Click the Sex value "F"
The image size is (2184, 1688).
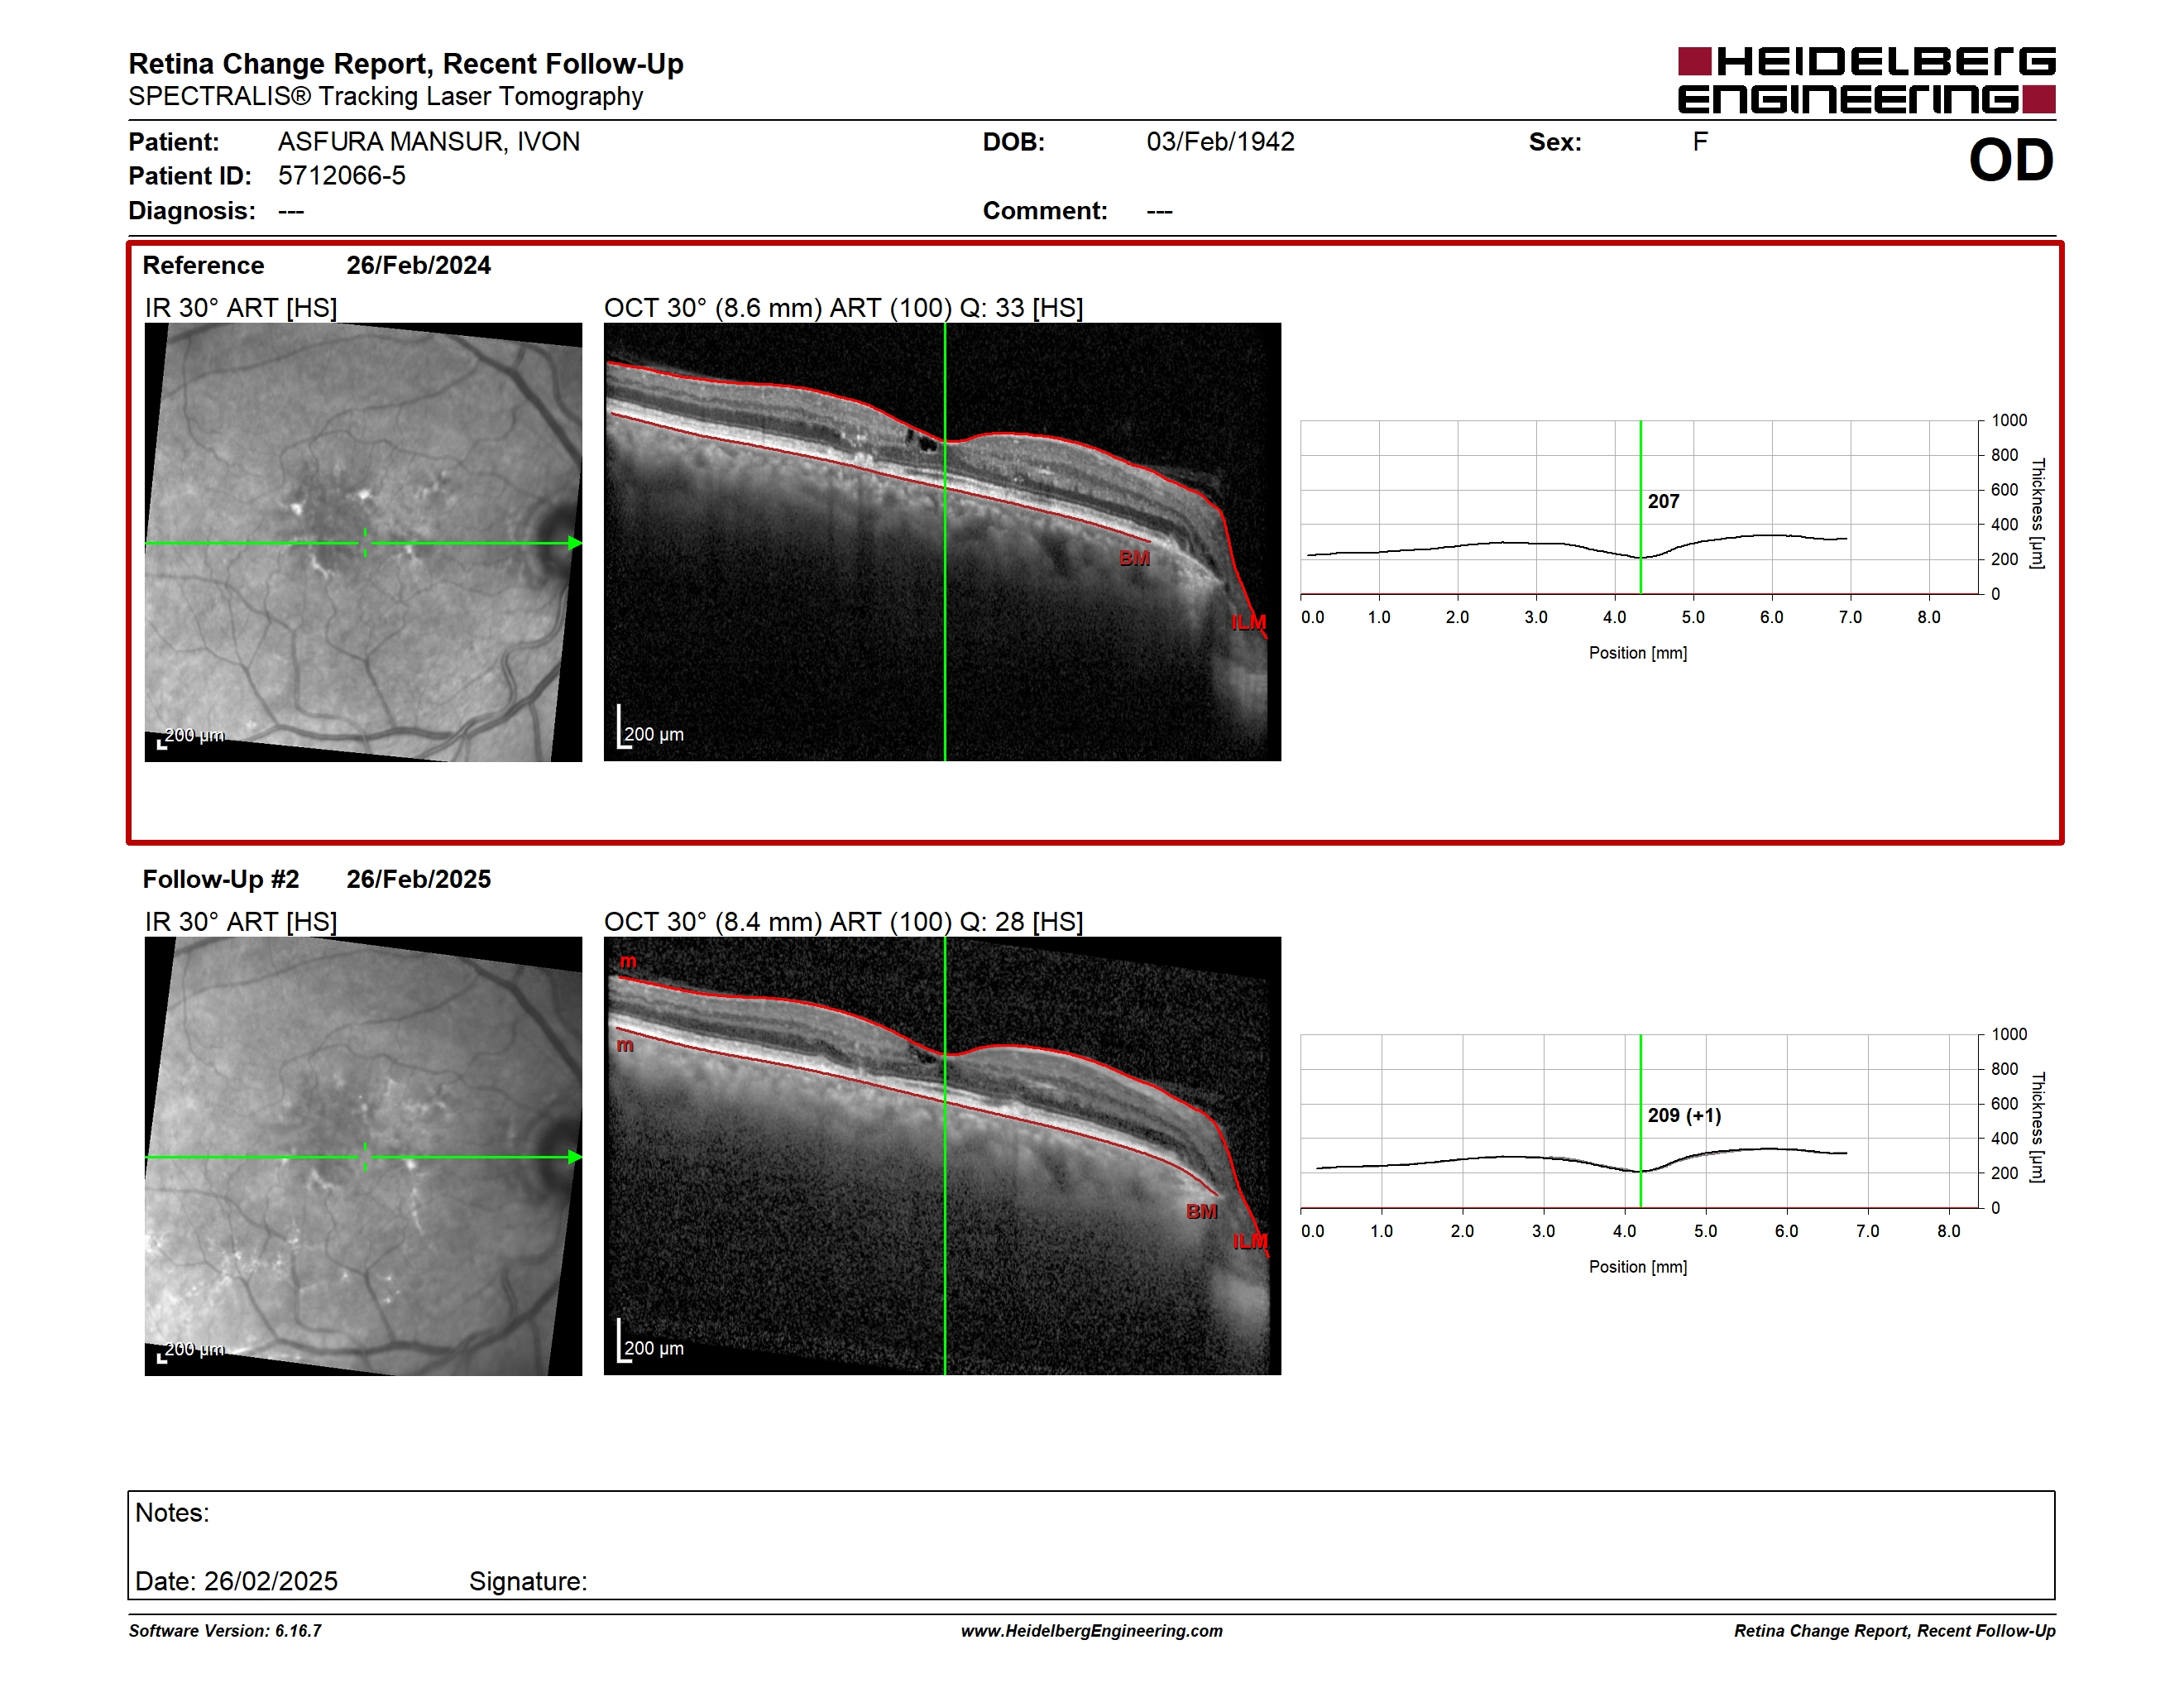(x=1700, y=142)
